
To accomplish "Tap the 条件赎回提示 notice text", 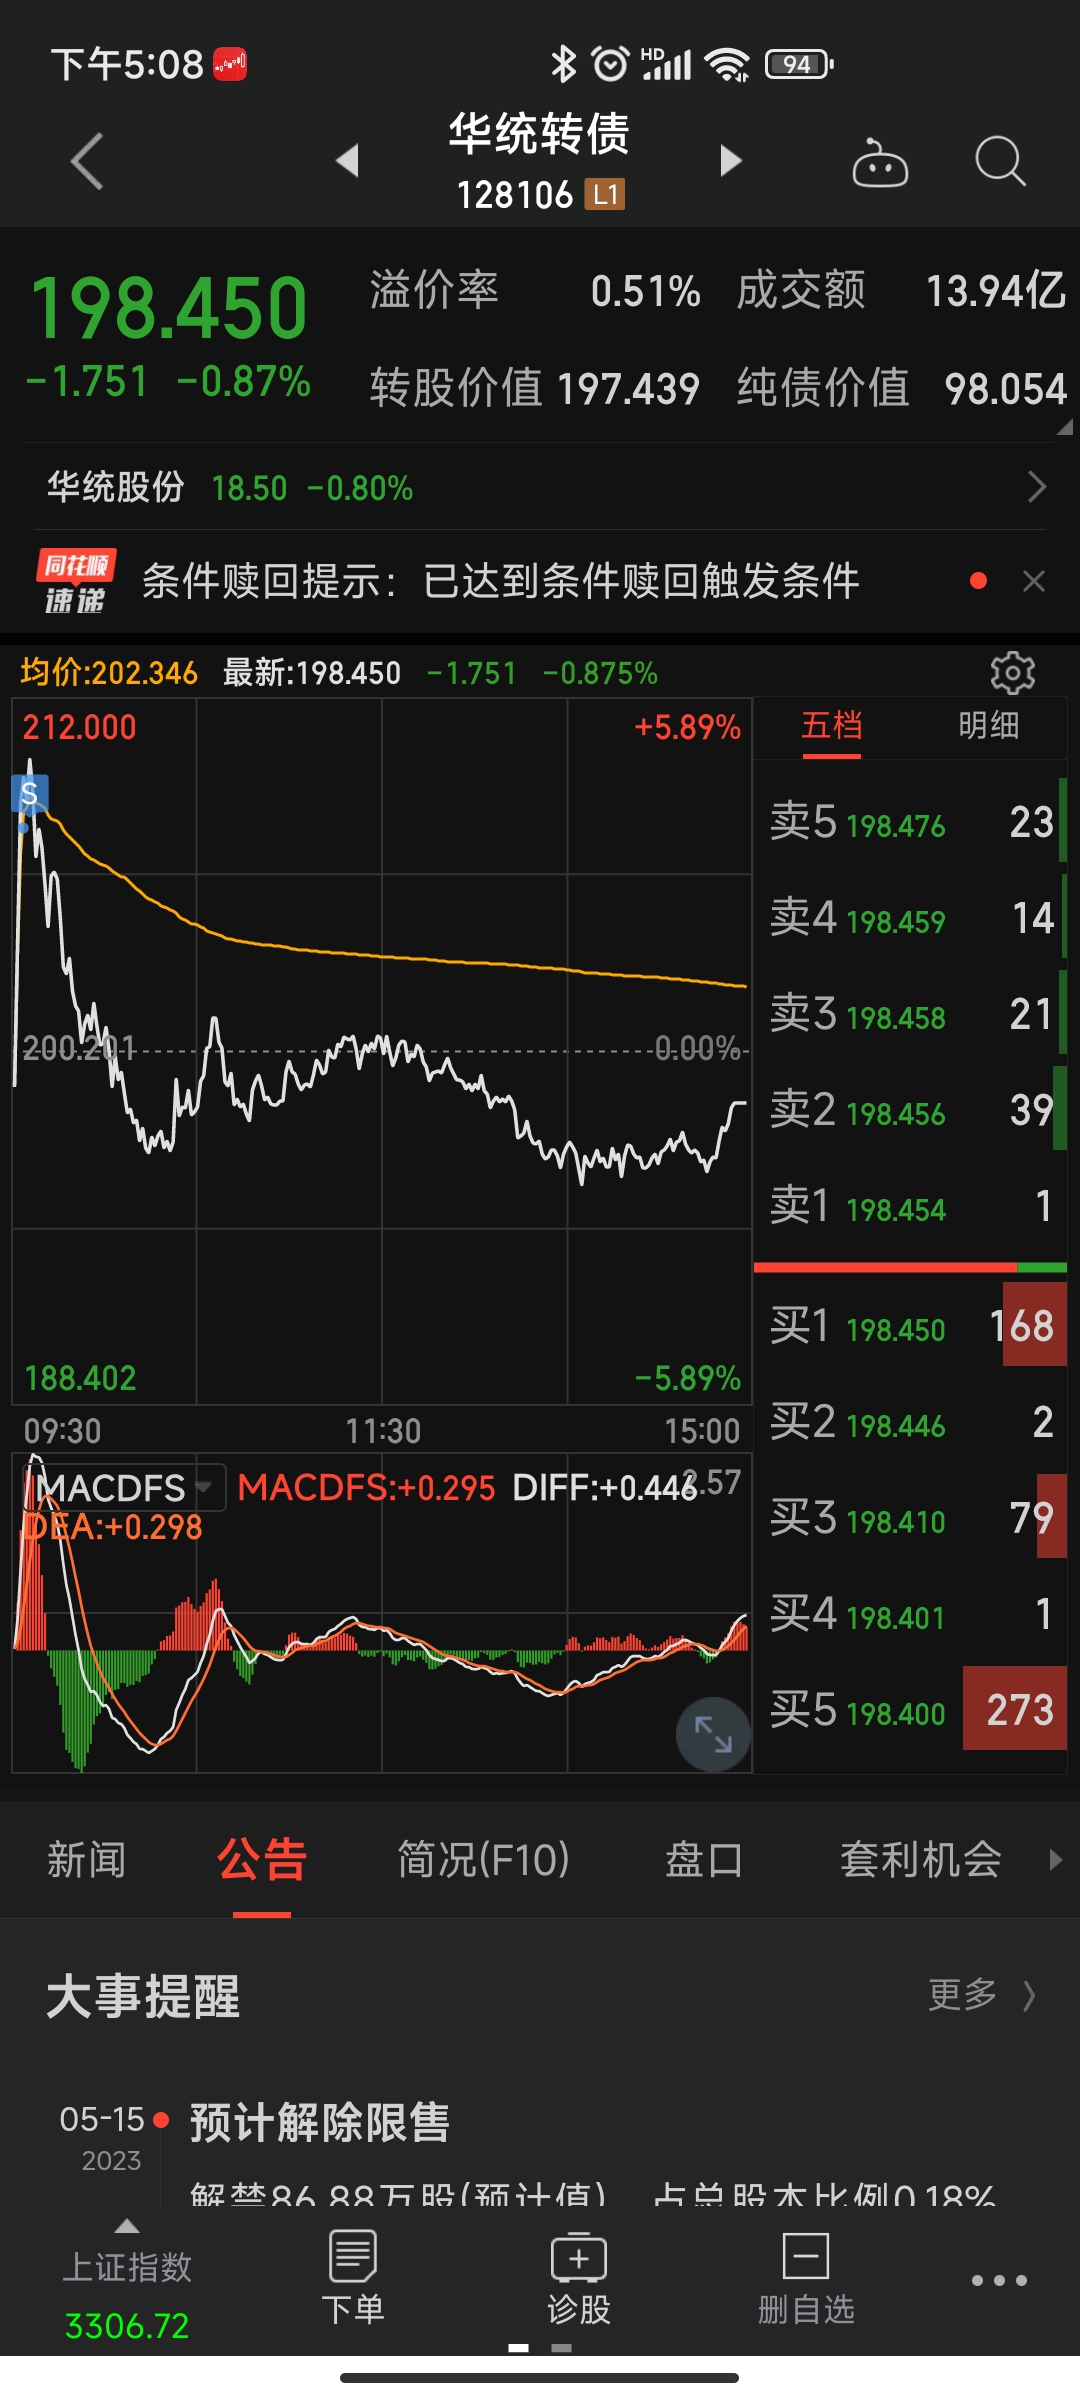I will tap(500, 581).
